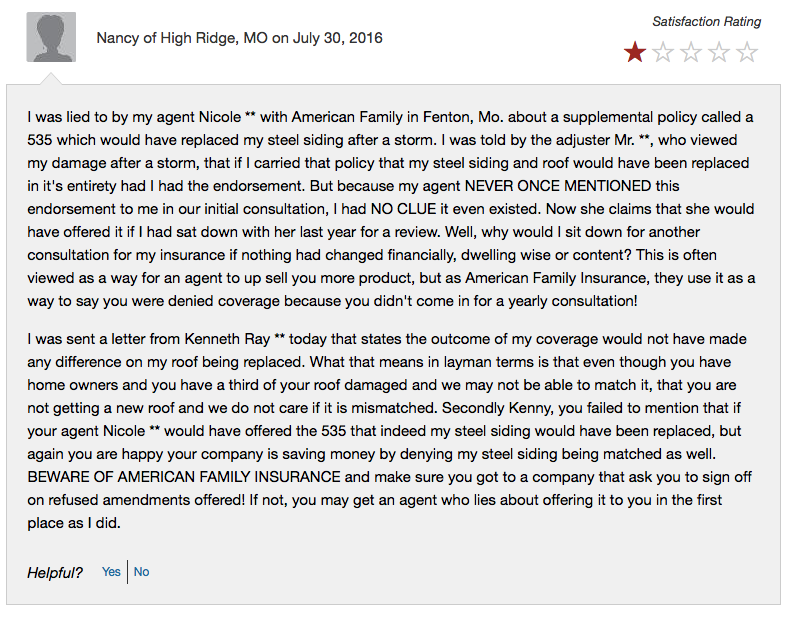This screenshot has width=789, height=617.
Task: Mark the review helpful with Yes
Action: (111, 572)
